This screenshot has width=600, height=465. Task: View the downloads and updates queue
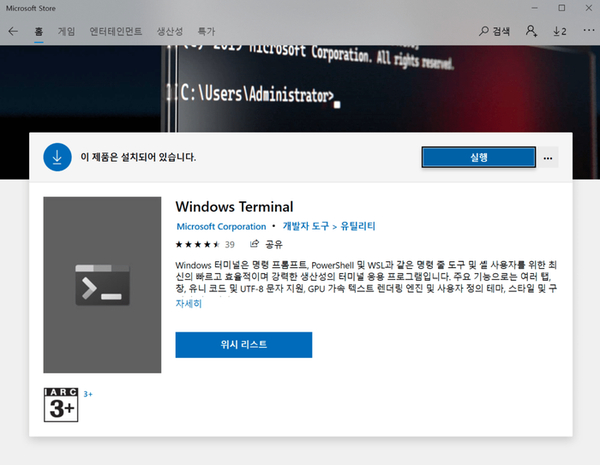coord(559,31)
